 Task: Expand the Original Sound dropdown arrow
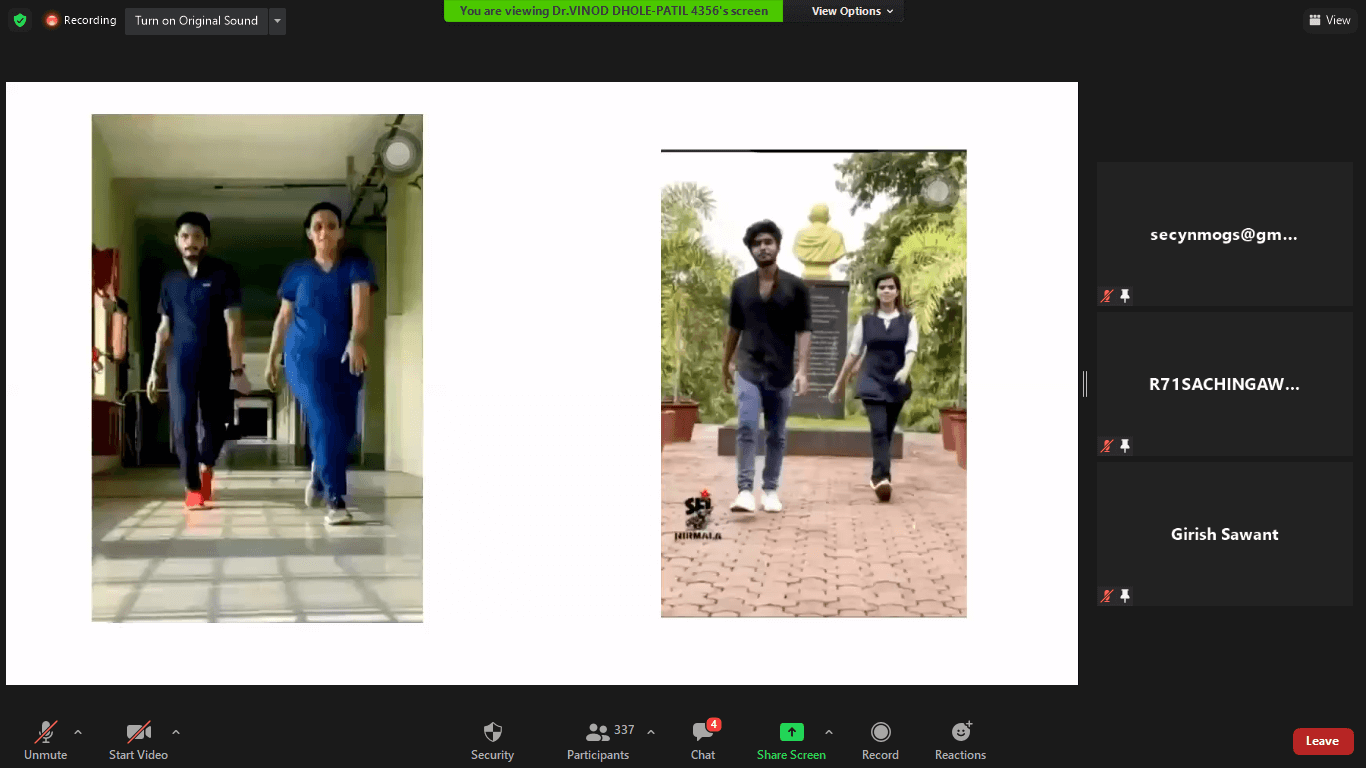tap(277, 21)
